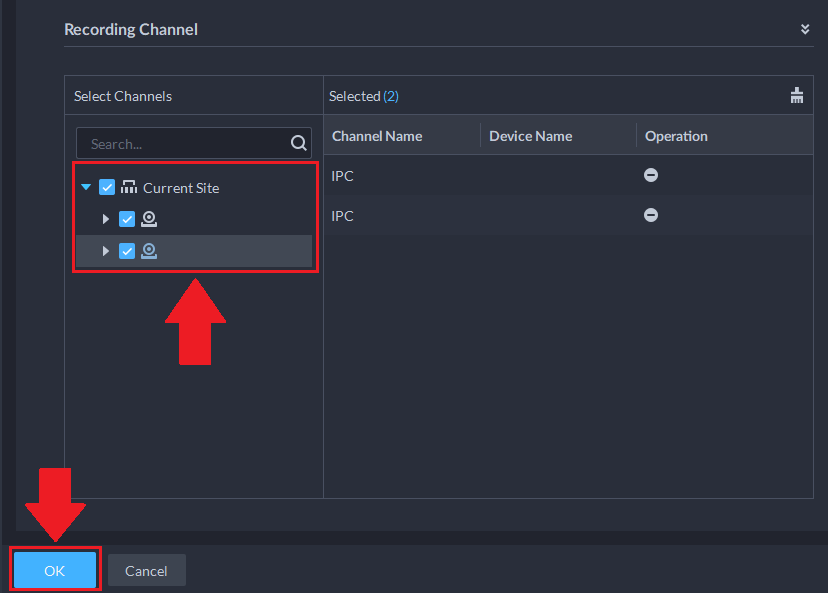This screenshot has width=828, height=593.
Task: Focus the channel Search input field
Action: click(194, 143)
